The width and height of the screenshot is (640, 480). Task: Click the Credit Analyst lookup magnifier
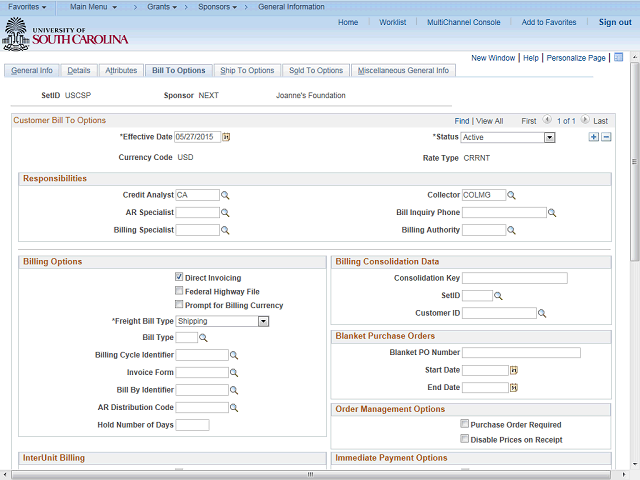point(226,196)
